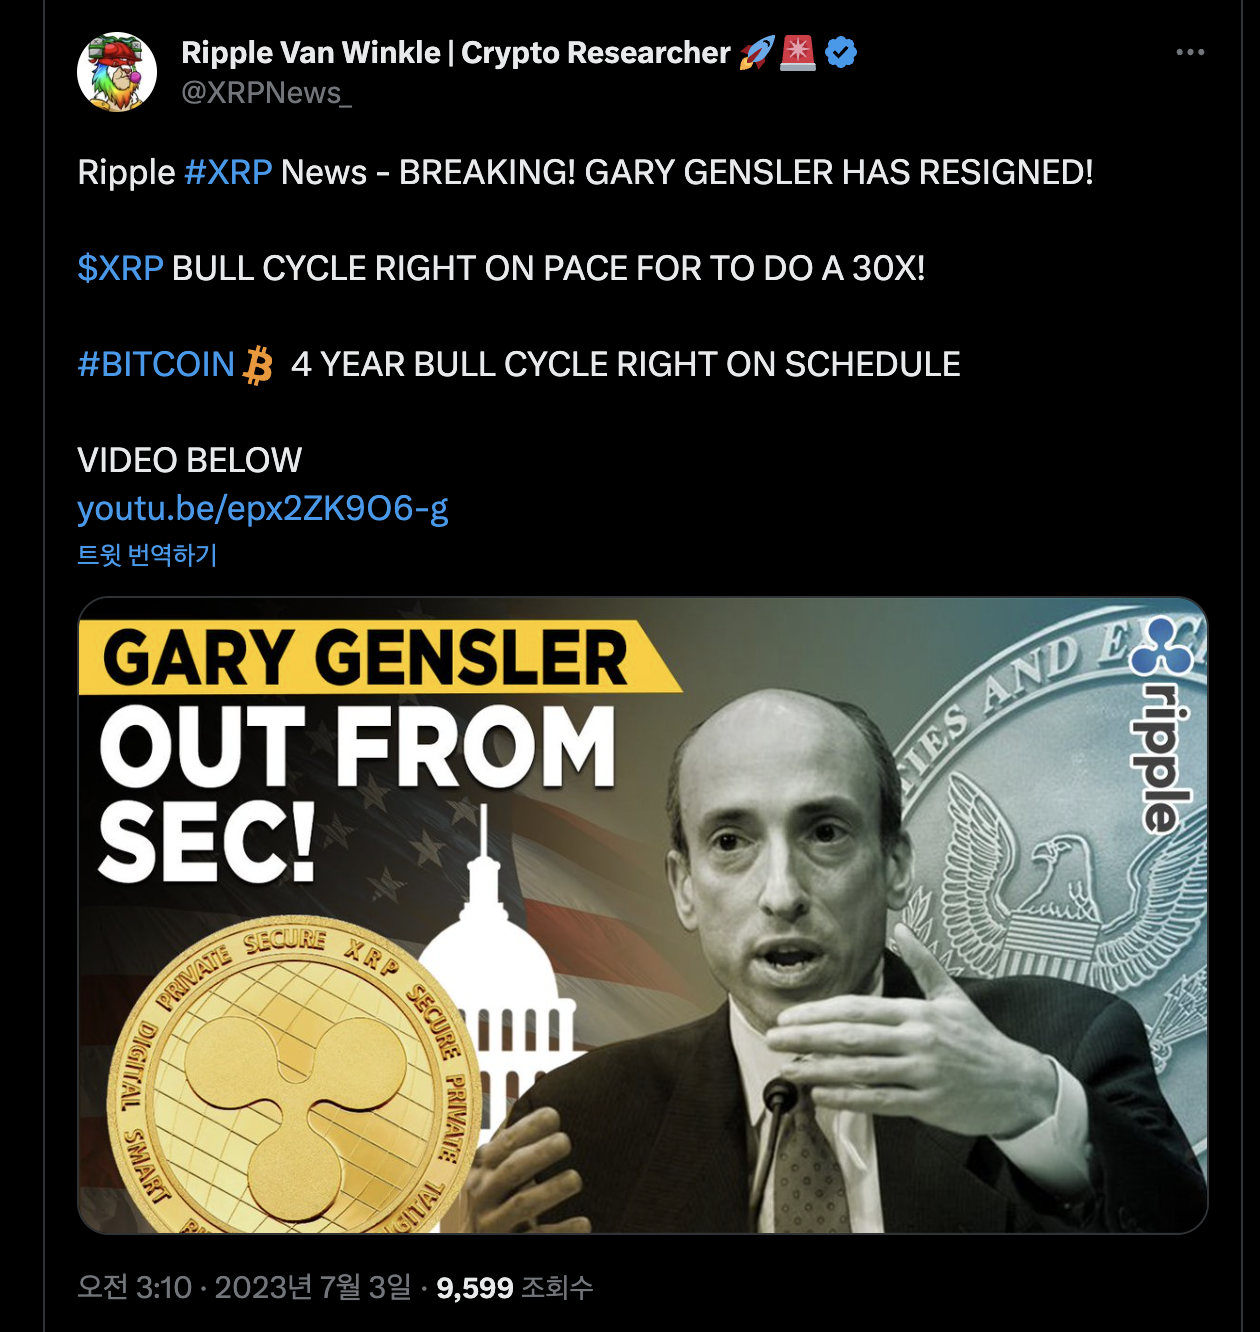Screen dimensions: 1260x1332
Task: Open the 9,599 조회수 view count
Action: tap(515, 1287)
